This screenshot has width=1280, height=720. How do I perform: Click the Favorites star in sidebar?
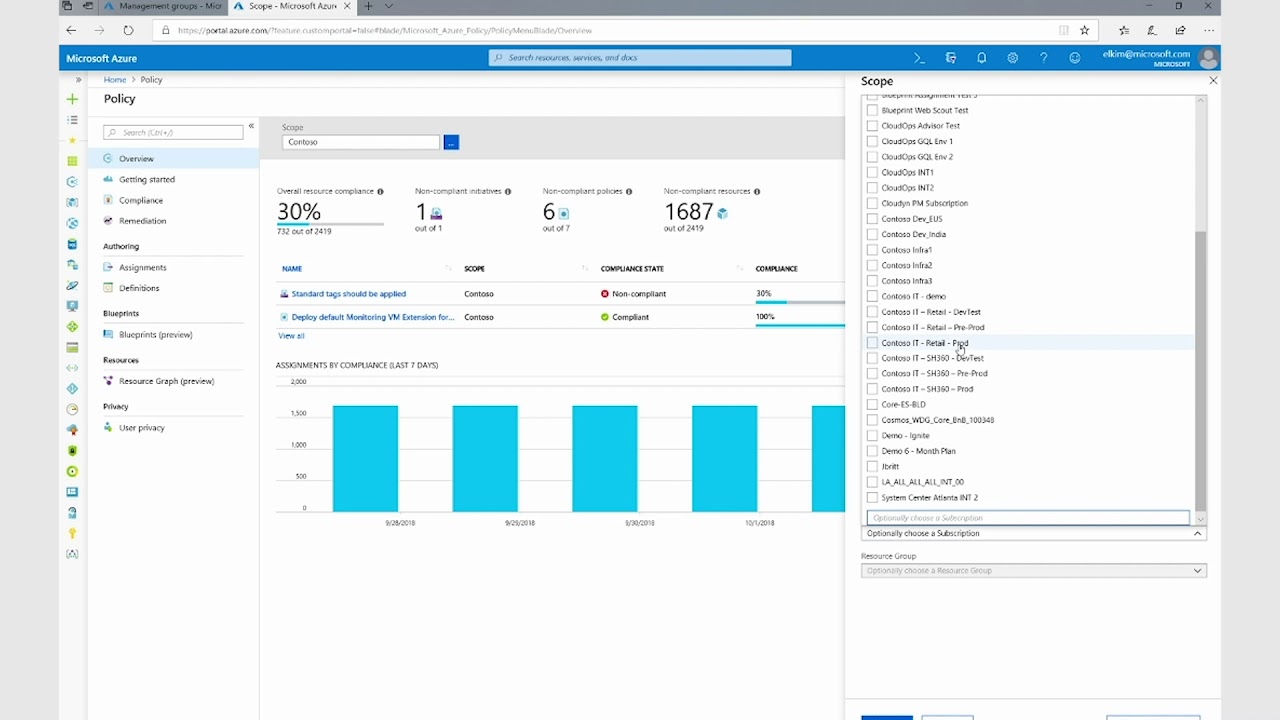click(x=72, y=141)
